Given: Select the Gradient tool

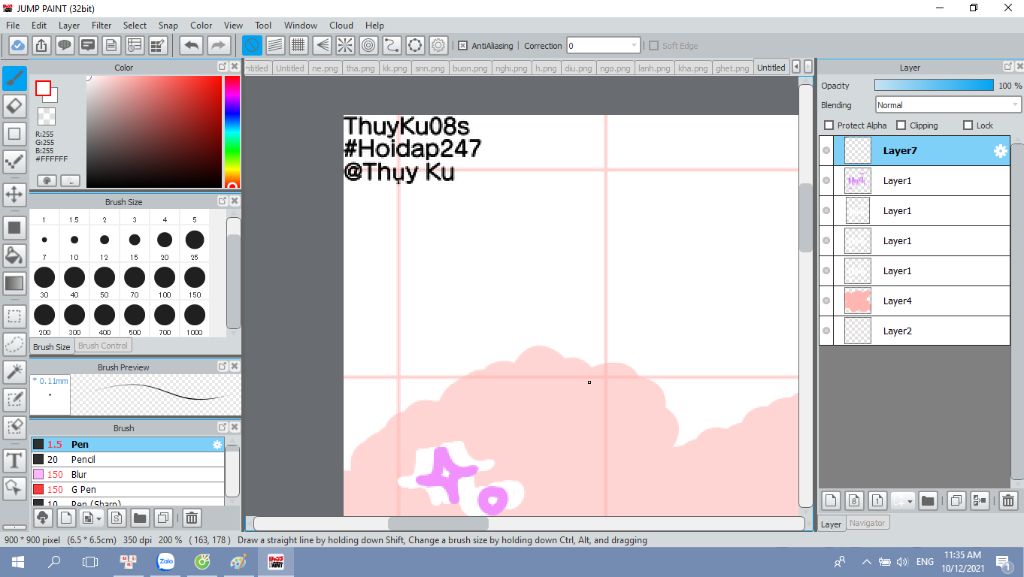Looking at the screenshot, I should pos(14,283).
